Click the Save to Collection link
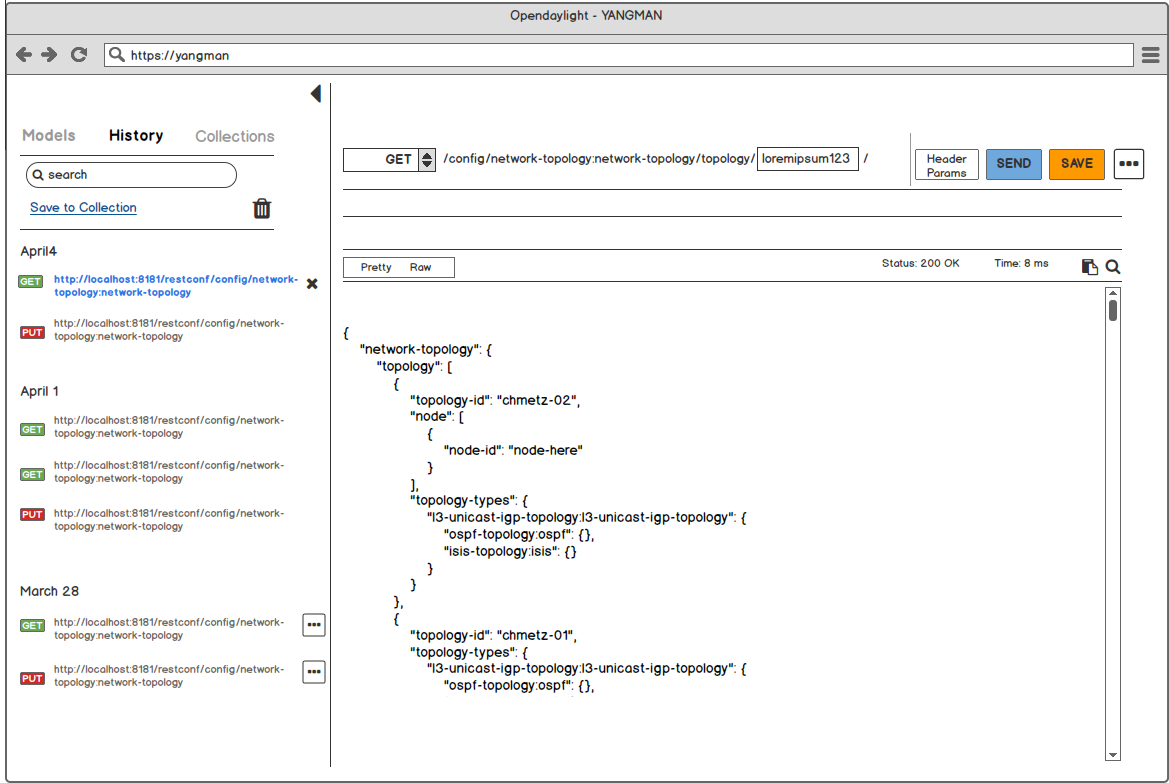1169x783 pixels. point(84,207)
